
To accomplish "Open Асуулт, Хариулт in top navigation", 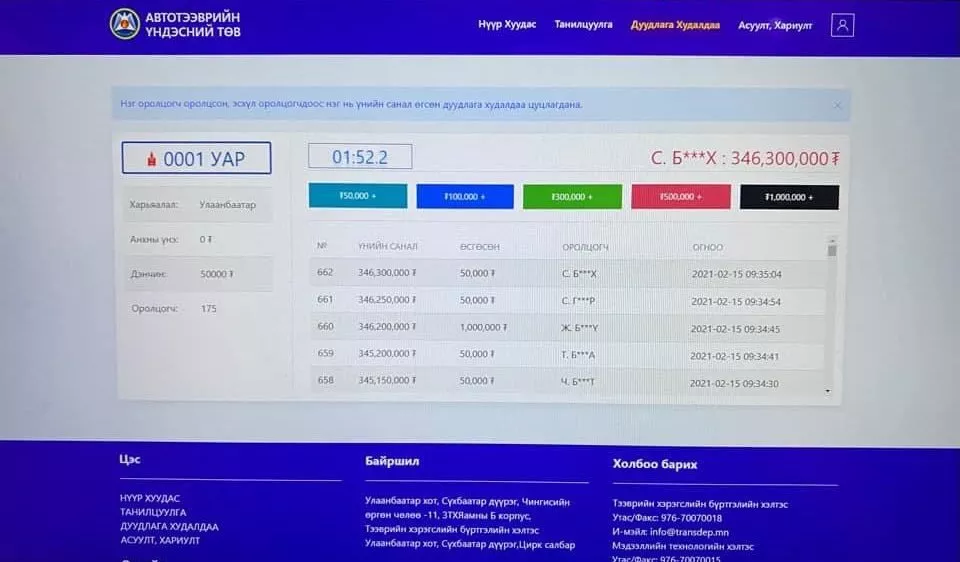I will pos(775,26).
